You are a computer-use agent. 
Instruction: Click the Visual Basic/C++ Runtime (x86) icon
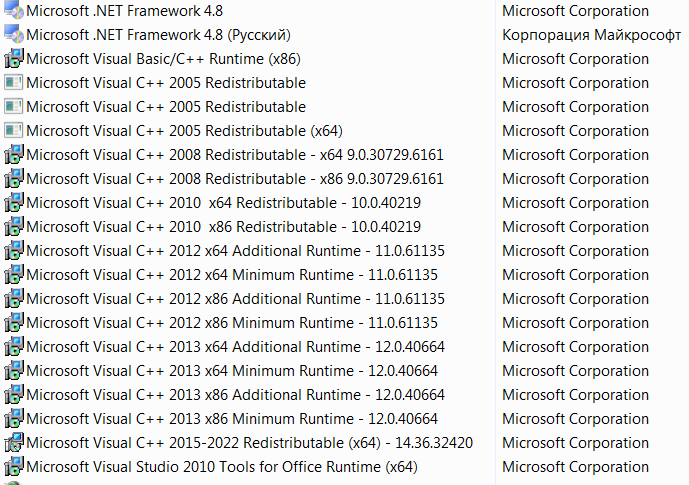[x=13, y=59]
